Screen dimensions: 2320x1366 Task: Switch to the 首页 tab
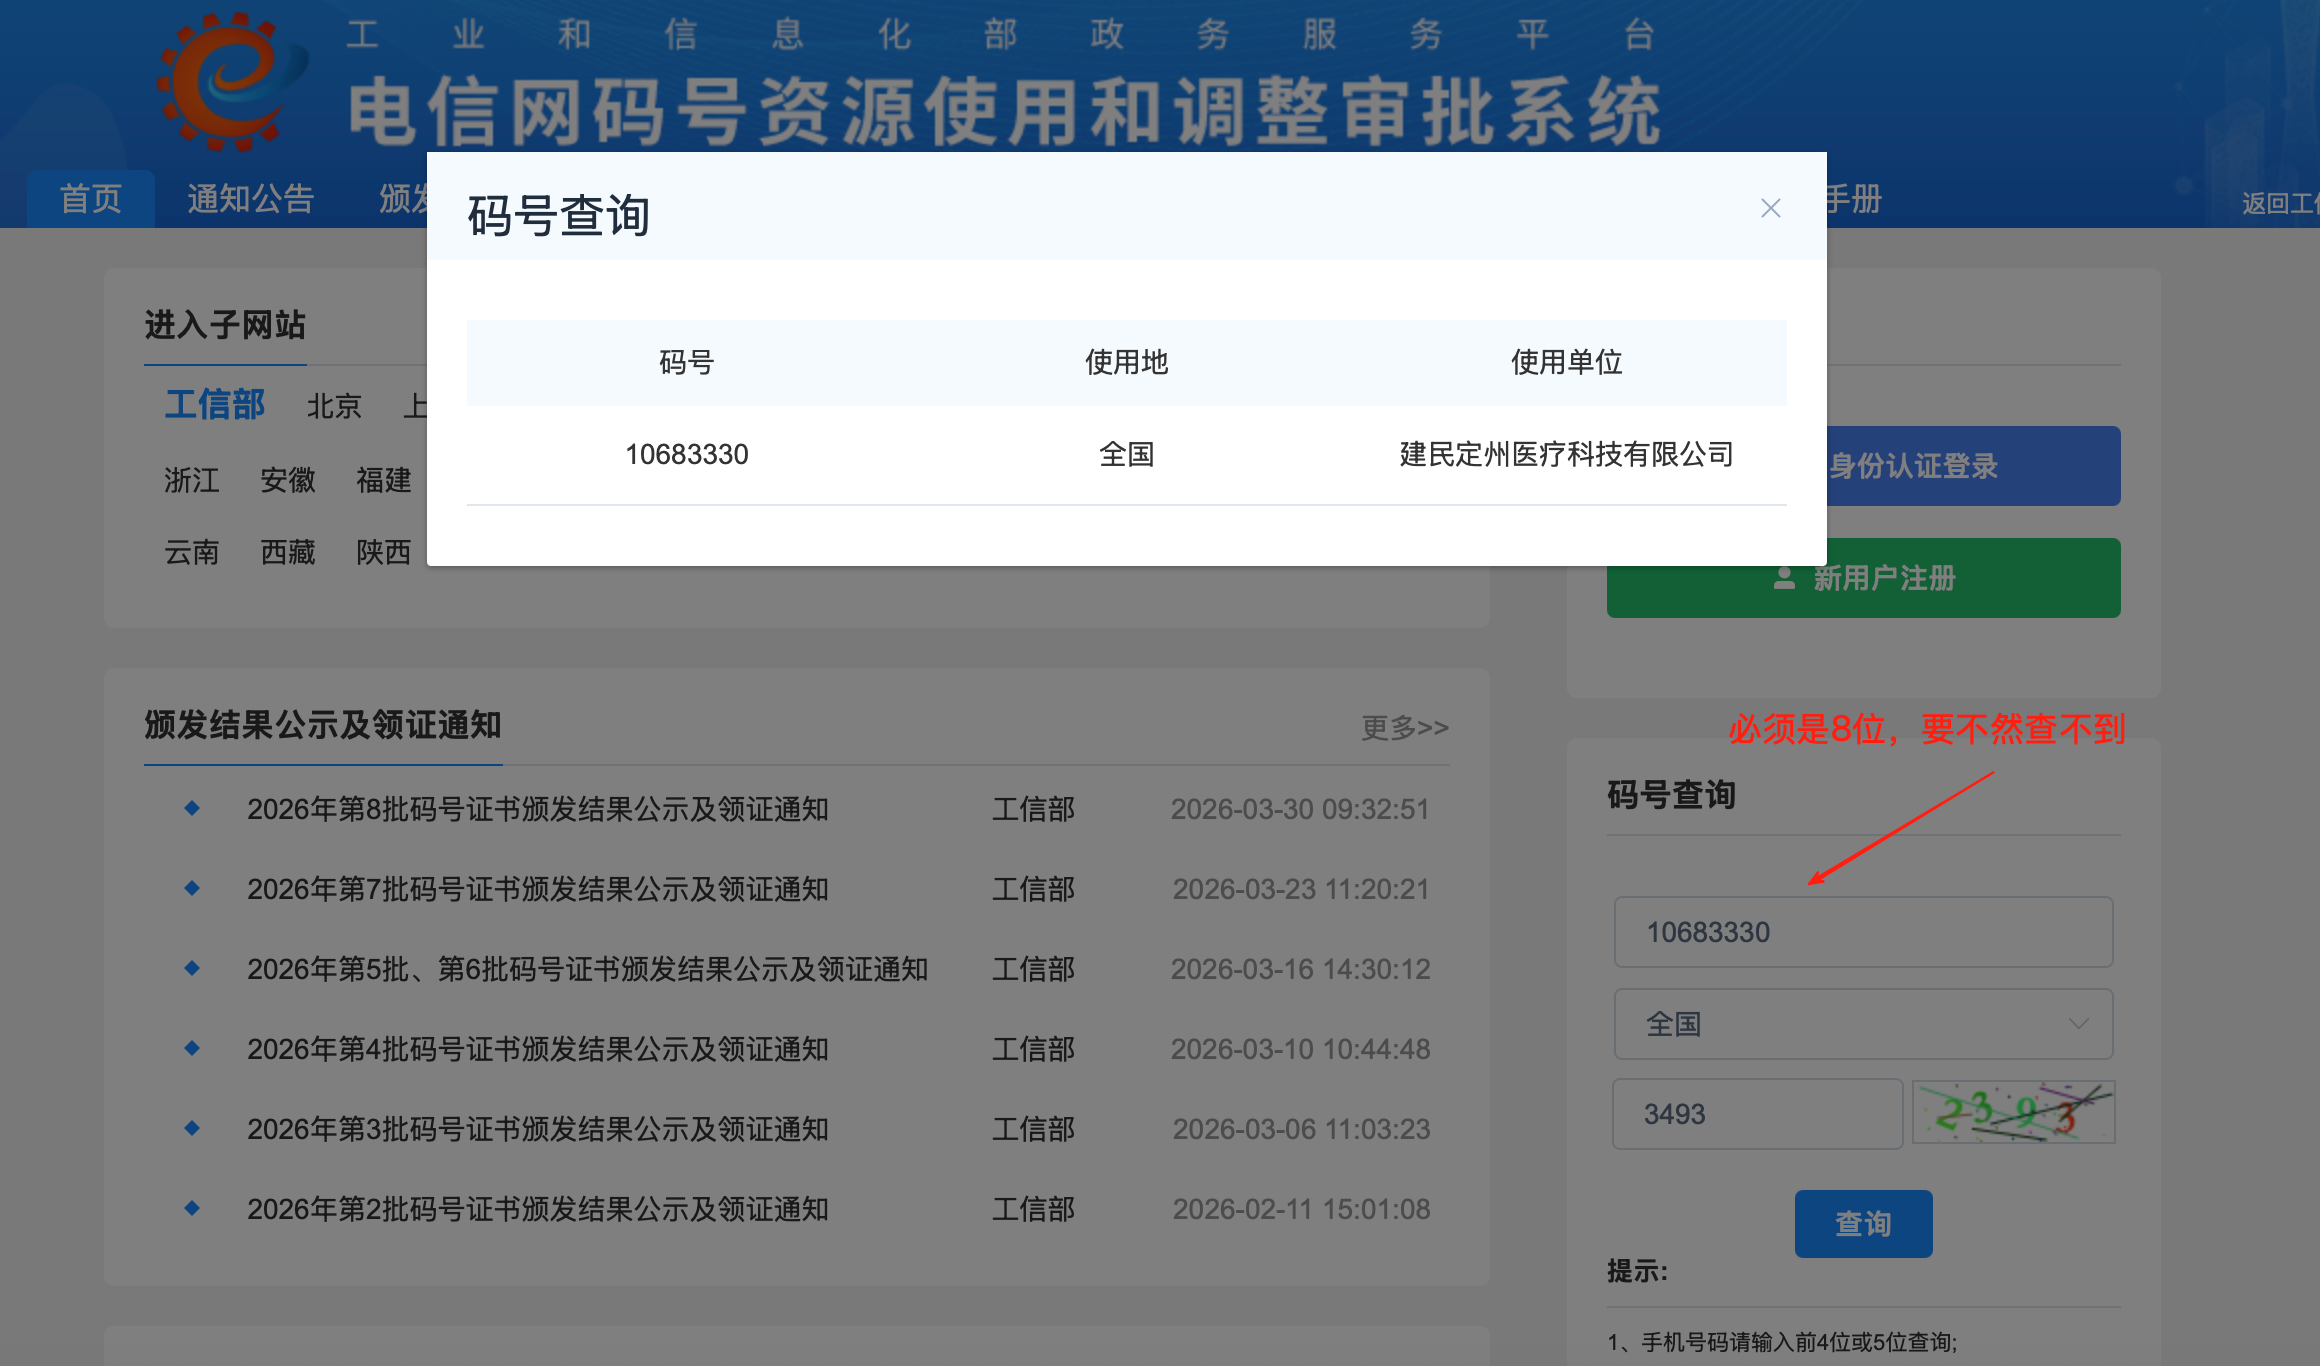click(x=91, y=199)
